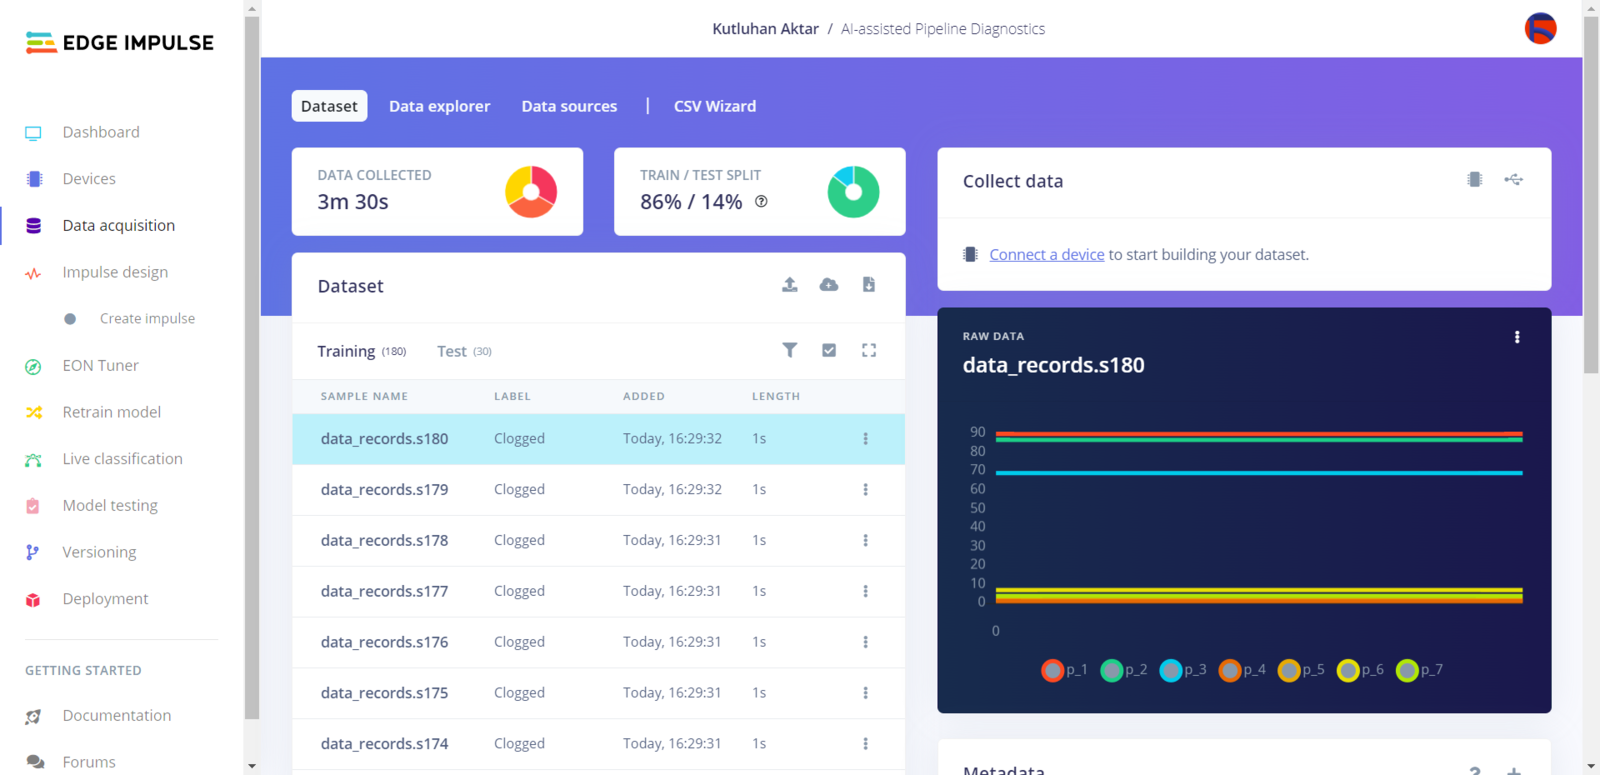Open options menu for data_records.s177 row

pos(866,592)
